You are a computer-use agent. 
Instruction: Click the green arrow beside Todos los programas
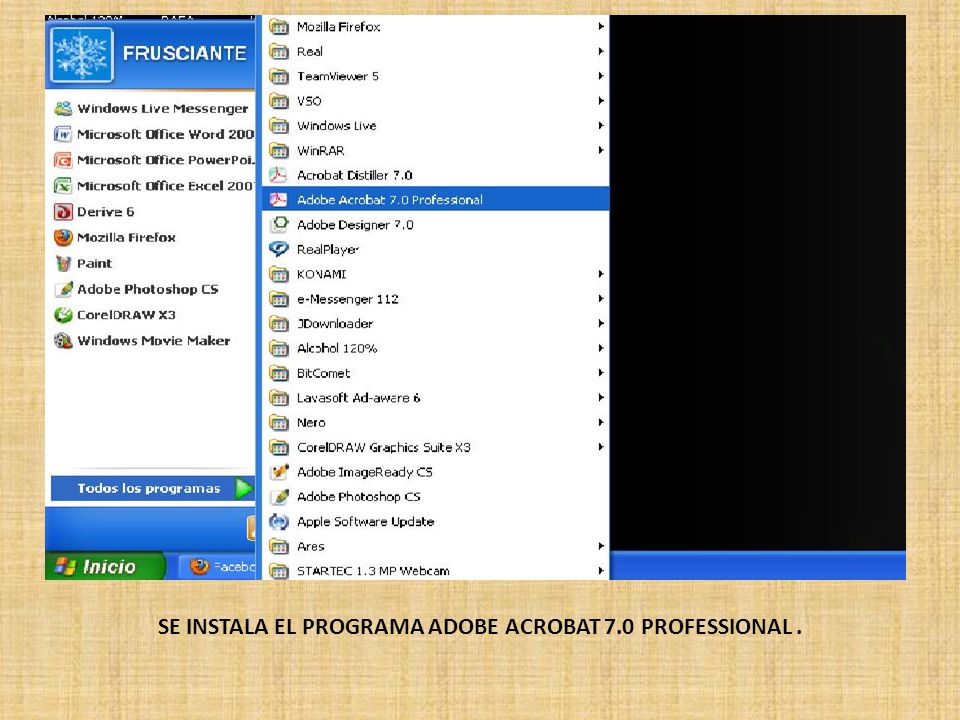244,488
